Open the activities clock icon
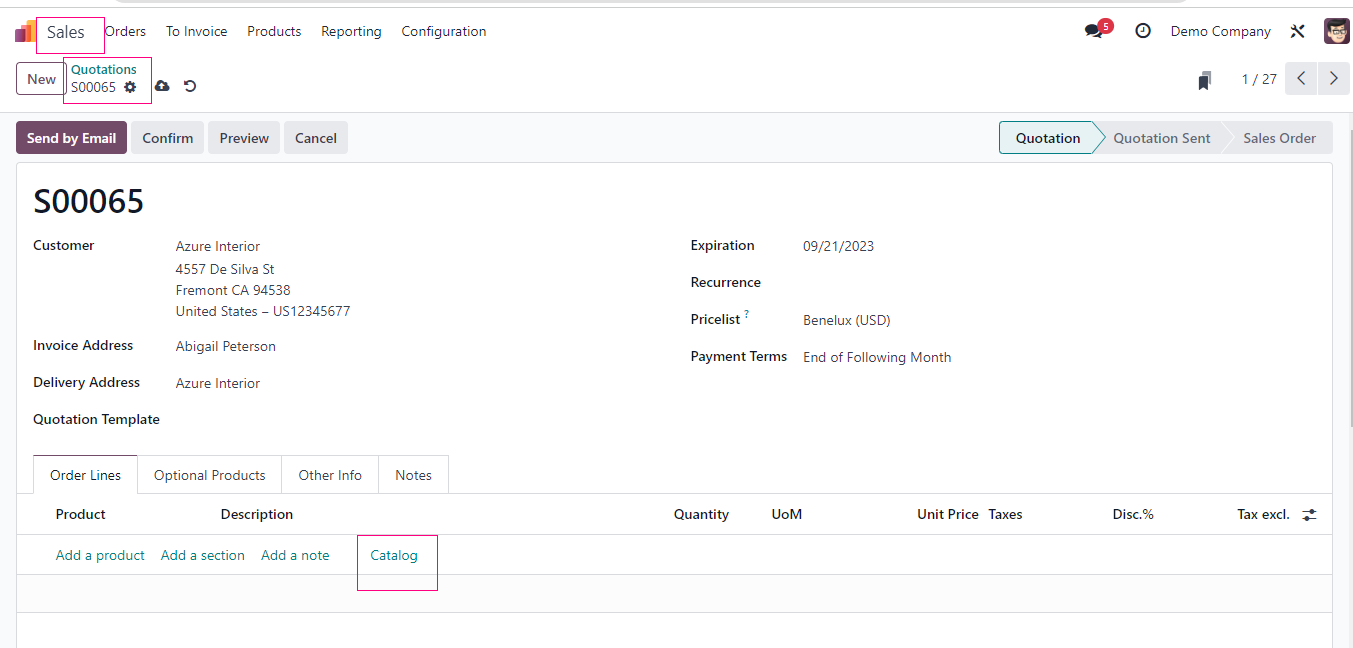Viewport: 1353px width, 648px height. (x=1143, y=31)
